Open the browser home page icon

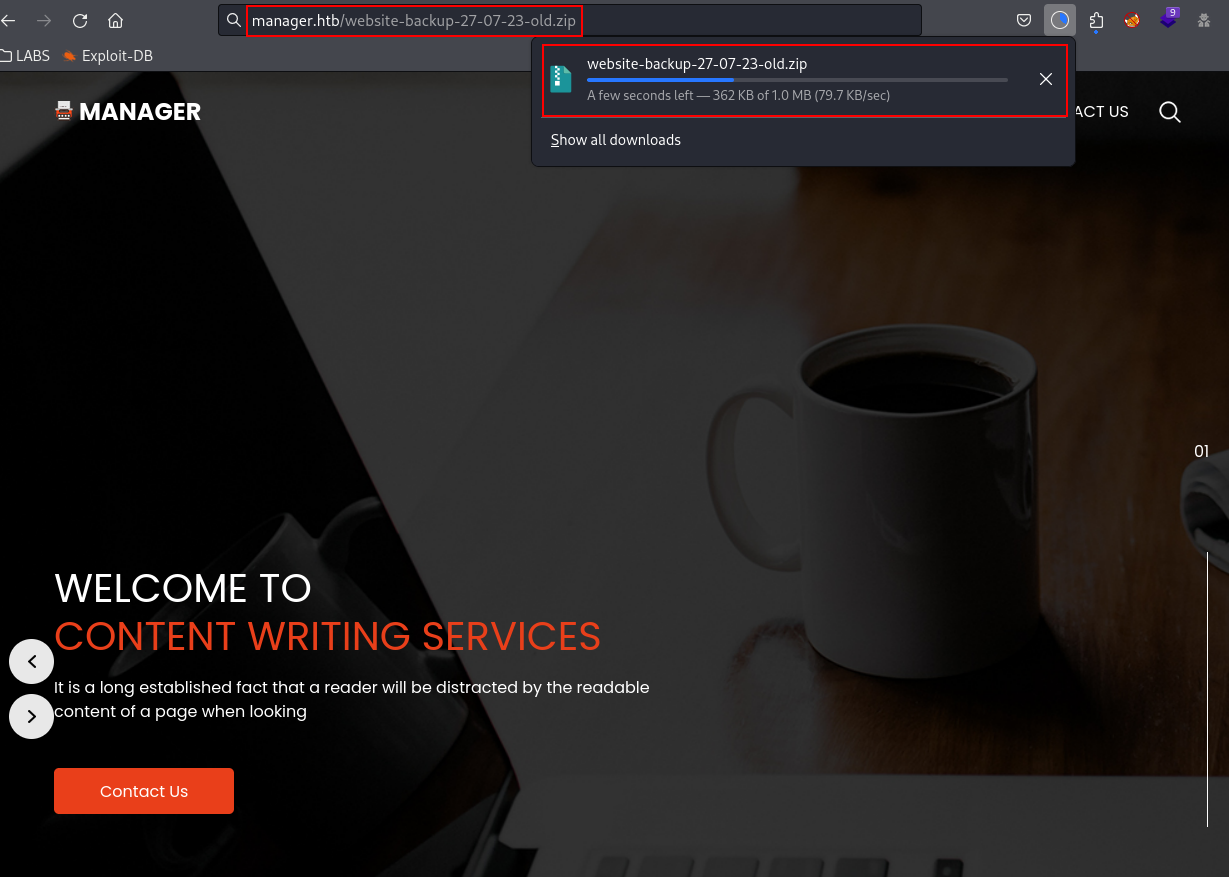coord(116,20)
